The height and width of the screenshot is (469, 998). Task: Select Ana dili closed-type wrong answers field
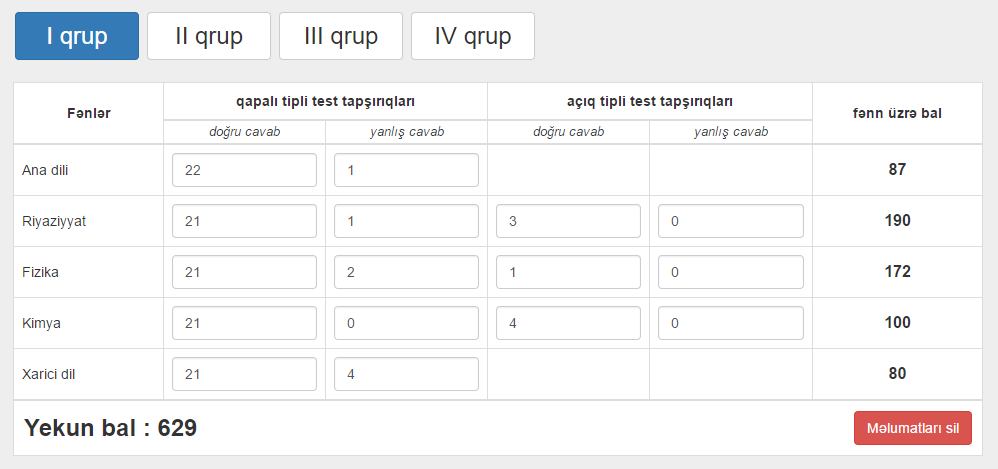[x=406, y=170]
